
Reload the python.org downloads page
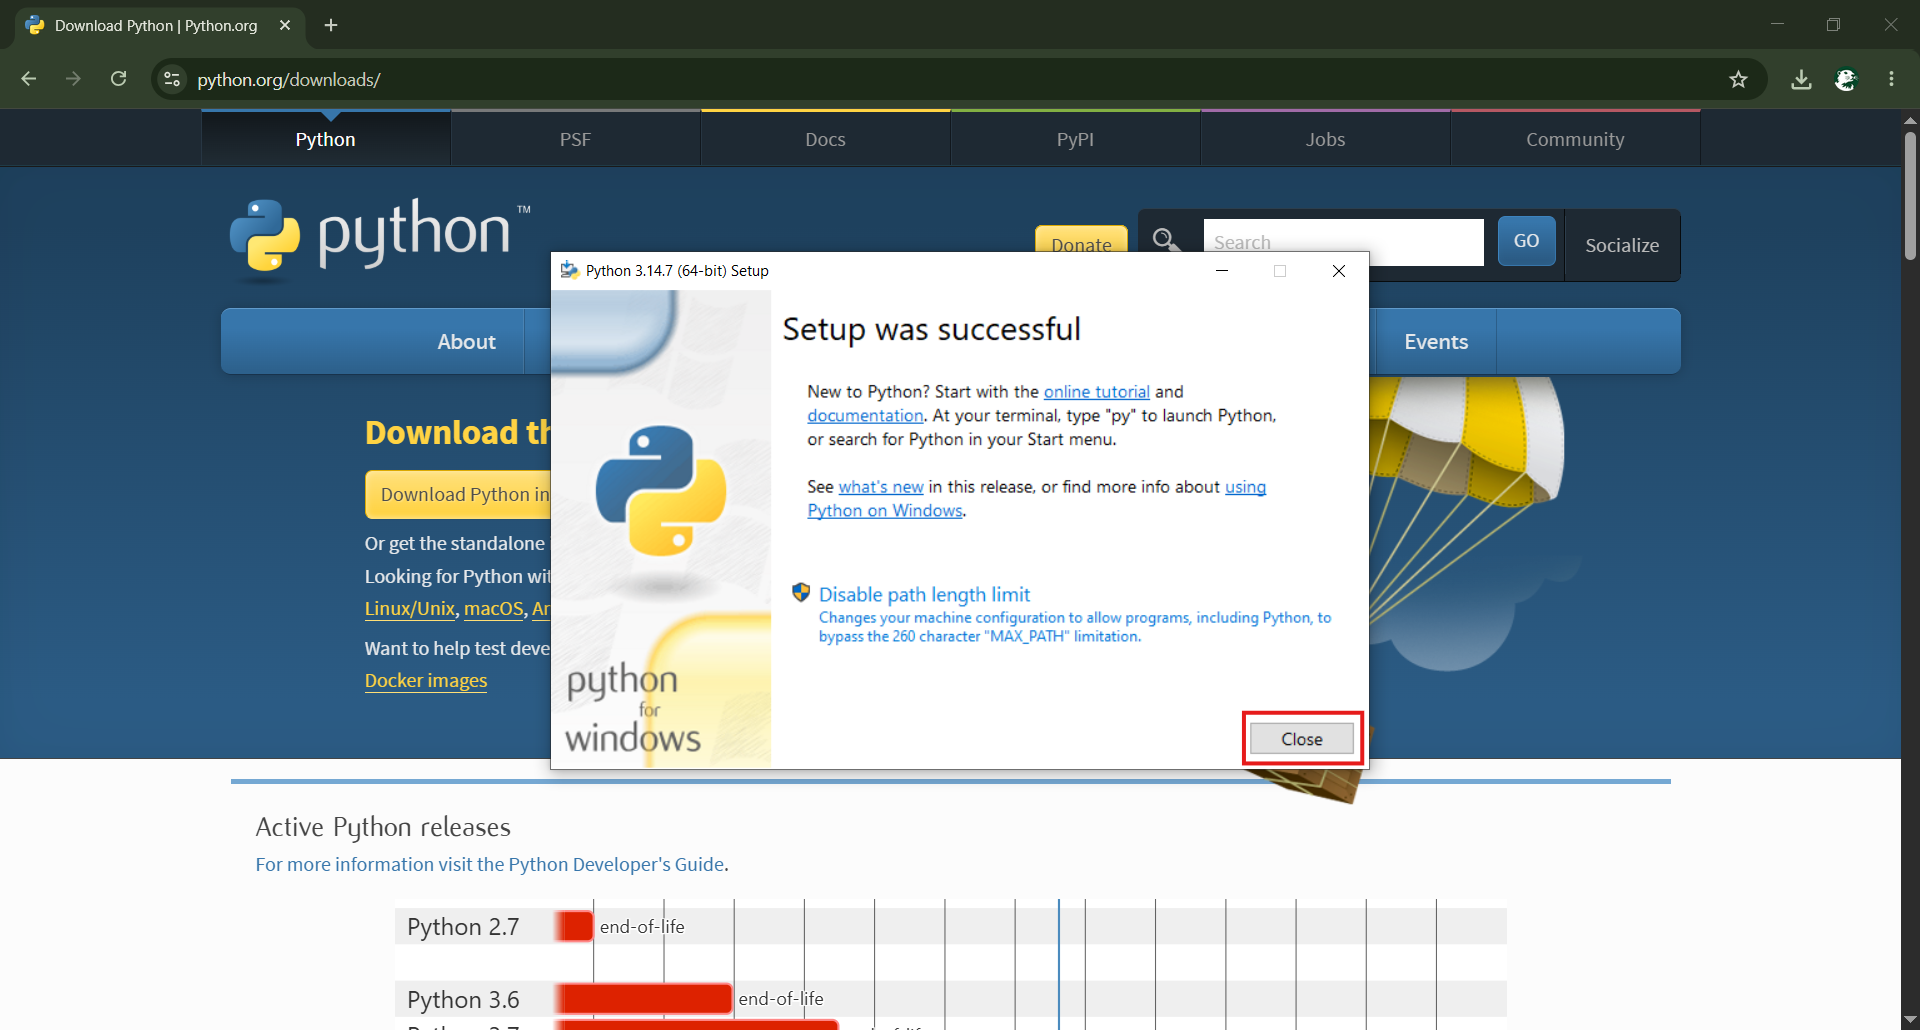coord(118,79)
